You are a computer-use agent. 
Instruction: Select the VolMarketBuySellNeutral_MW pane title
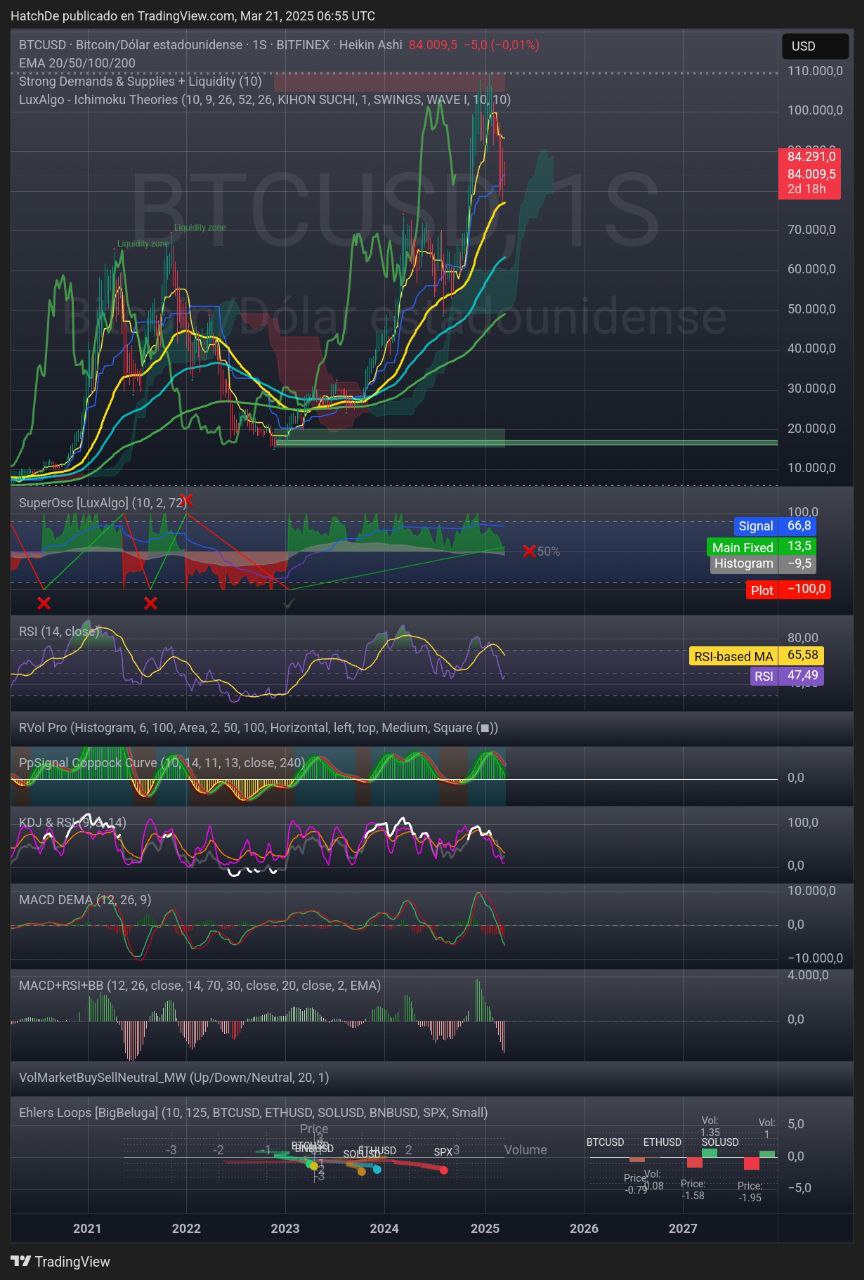click(x=174, y=1077)
